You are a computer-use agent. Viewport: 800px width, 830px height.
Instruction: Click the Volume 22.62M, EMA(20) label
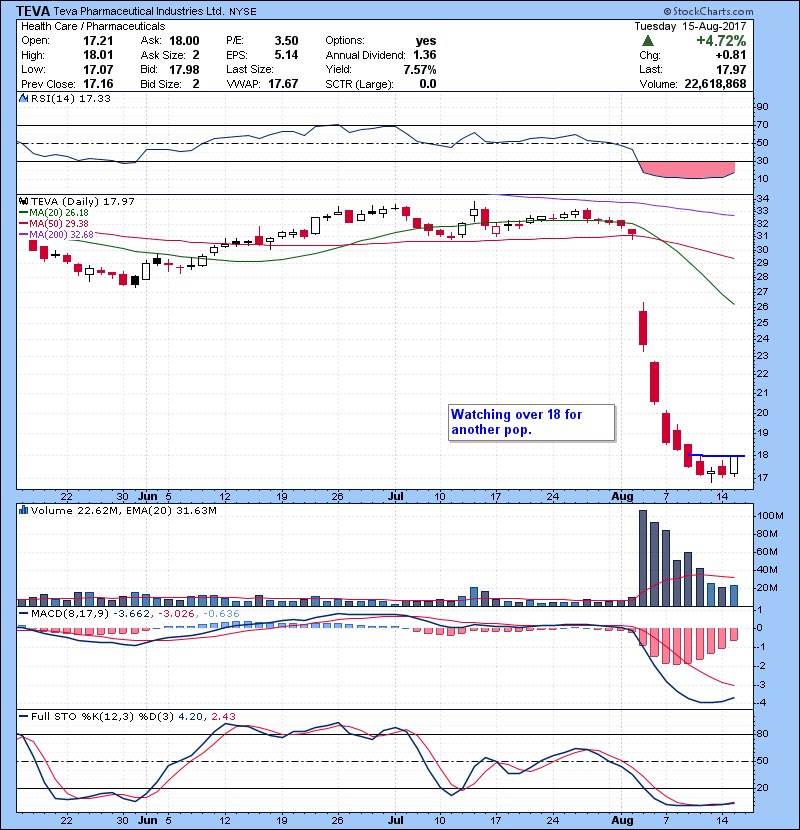click(124, 510)
